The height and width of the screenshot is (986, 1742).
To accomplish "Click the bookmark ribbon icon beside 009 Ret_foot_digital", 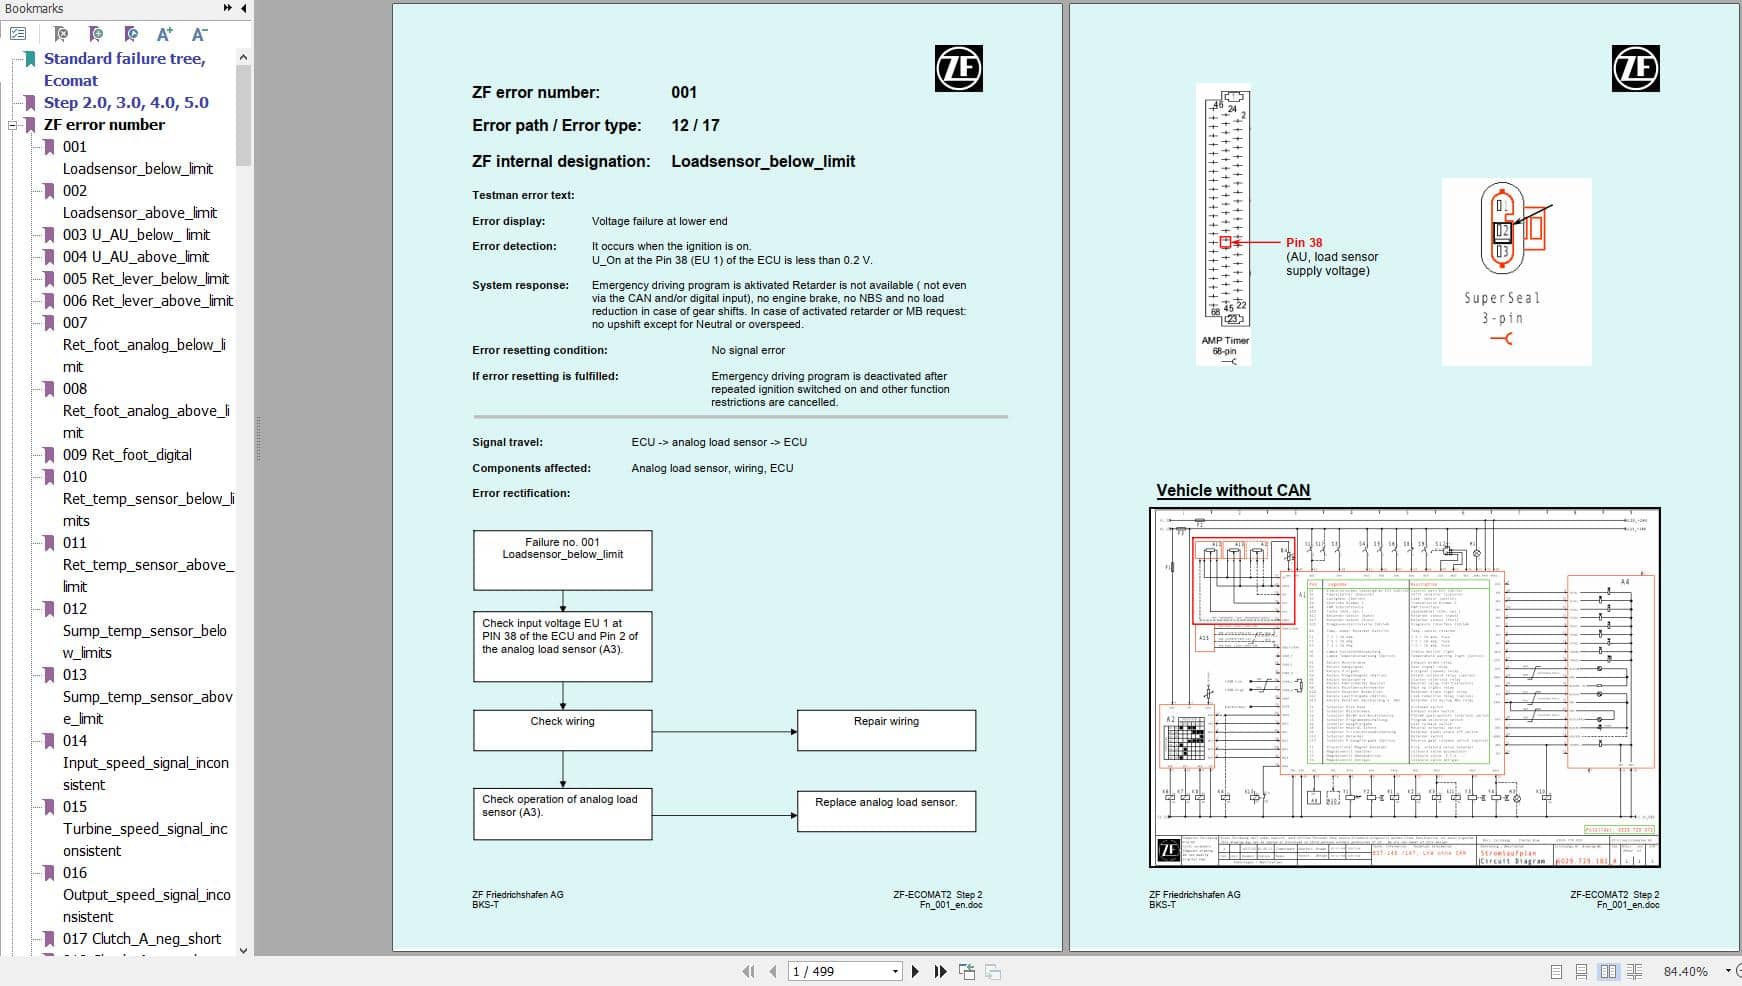I will [x=49, y=455].
